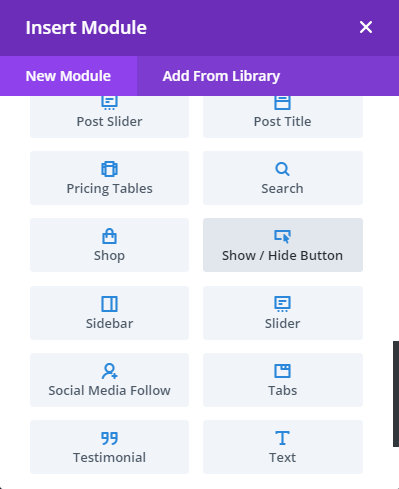This screenshot has width=399, height=489.
Task: Insert the Testimonial quote icon module
Action: pyautogui.click(x=109, y=438)
